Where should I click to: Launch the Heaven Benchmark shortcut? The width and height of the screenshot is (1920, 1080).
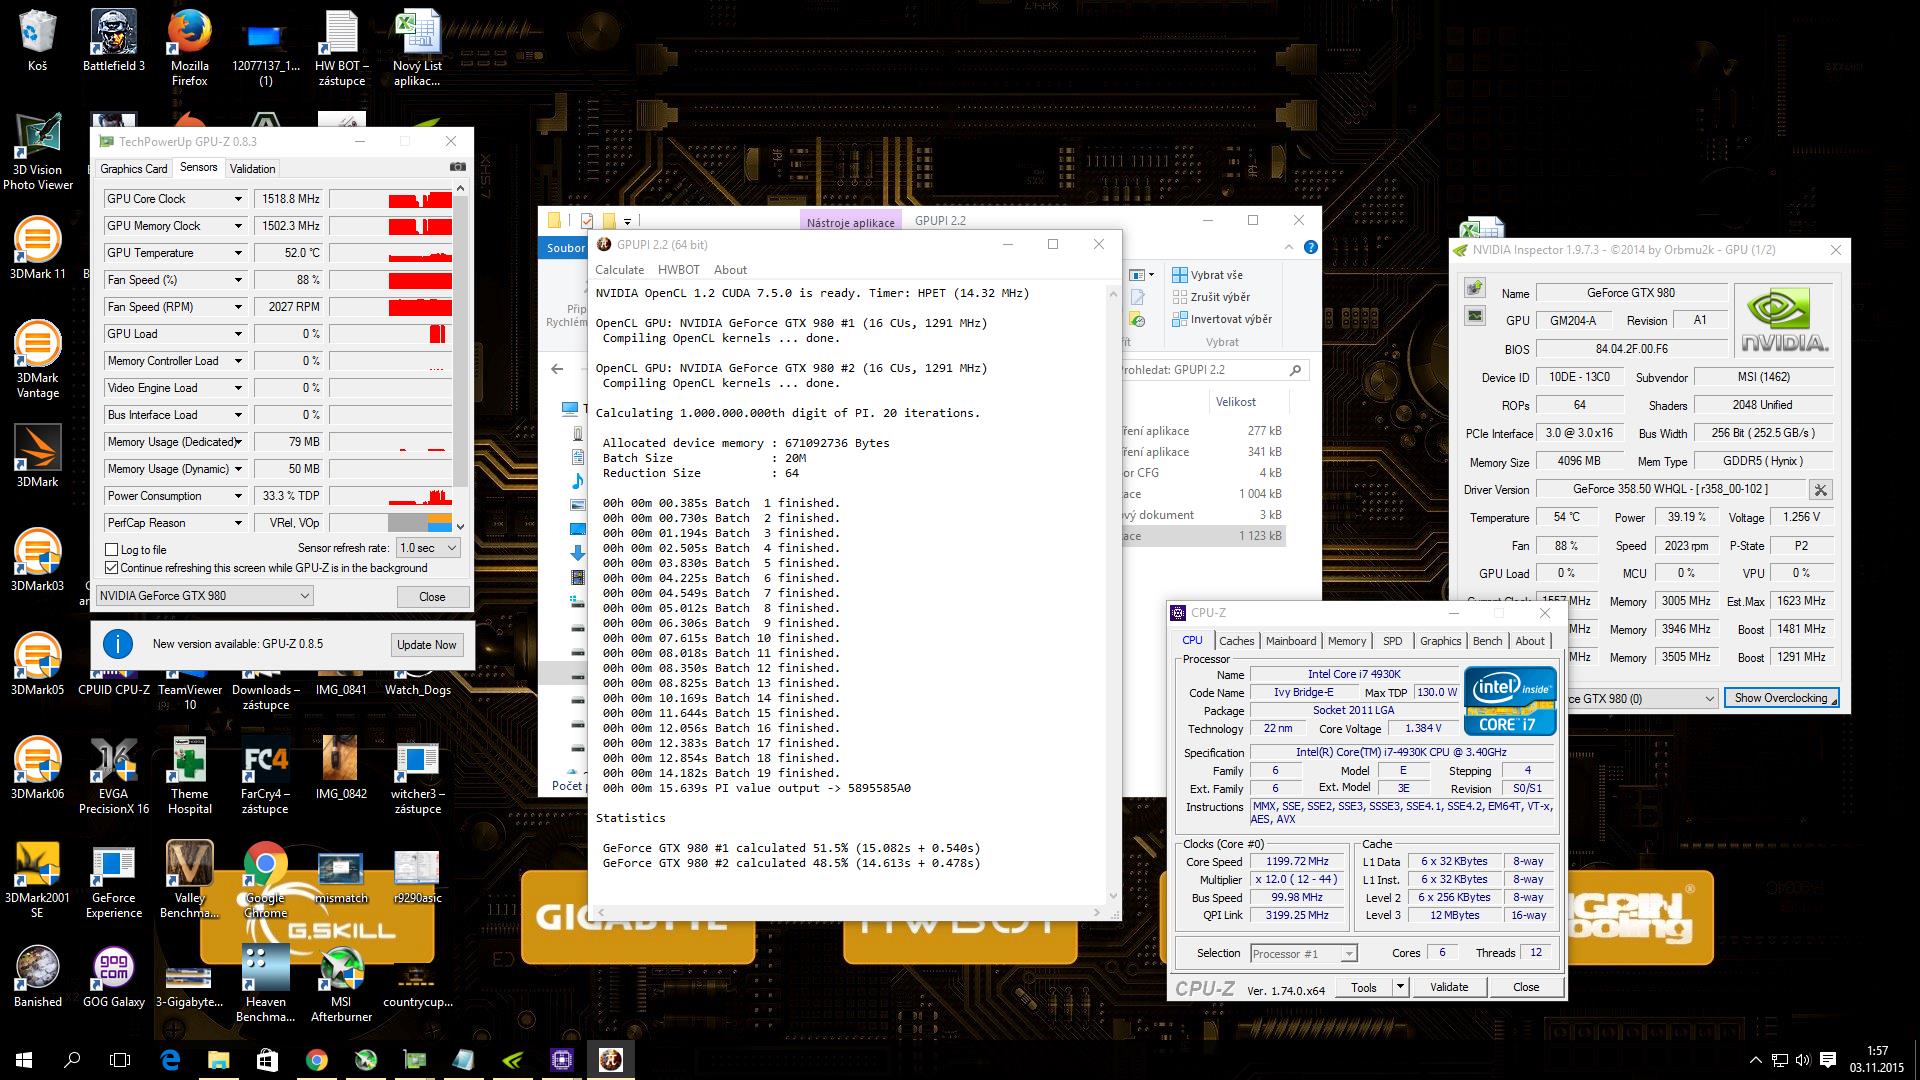(x=265, y=983)
